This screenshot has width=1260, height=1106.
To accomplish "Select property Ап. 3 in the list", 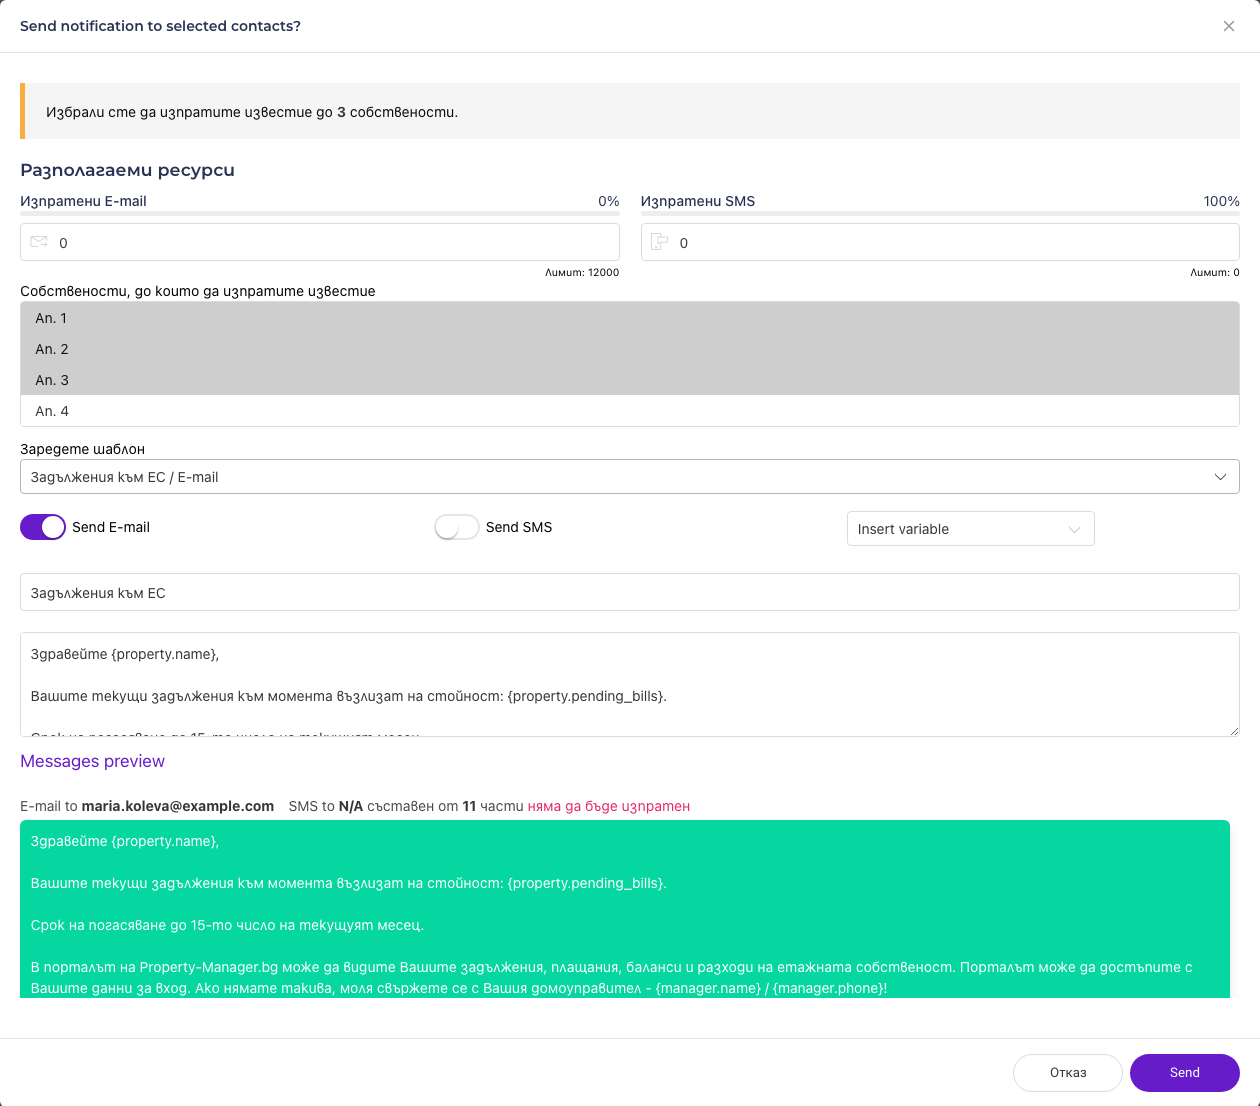I will coord(630,380).
